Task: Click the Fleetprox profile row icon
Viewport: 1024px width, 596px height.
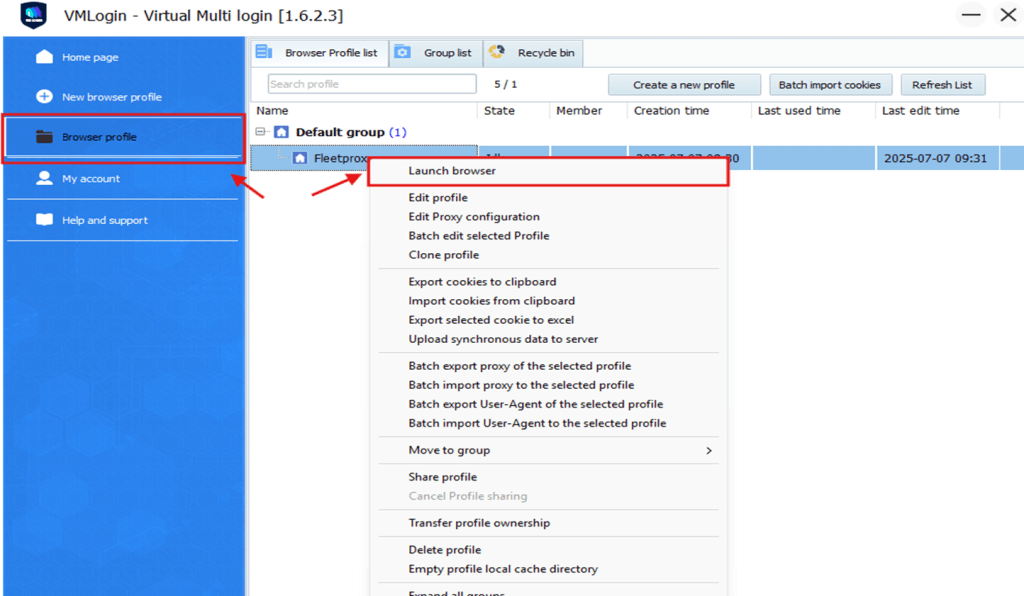Action: (x=300, y=158)
